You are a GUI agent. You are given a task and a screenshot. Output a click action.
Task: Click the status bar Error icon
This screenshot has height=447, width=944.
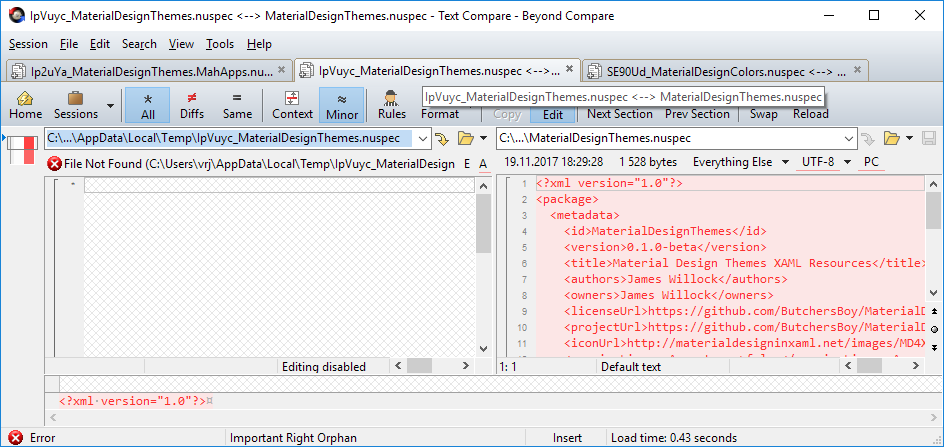(x=16, y=438)
